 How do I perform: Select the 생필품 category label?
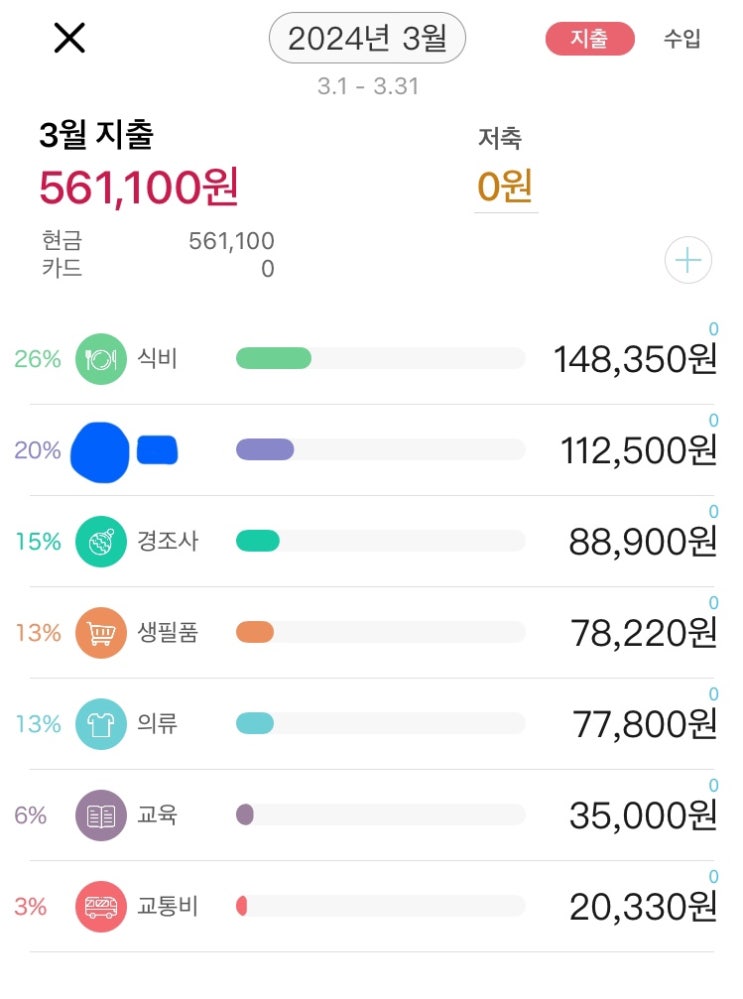click(167, 633)
